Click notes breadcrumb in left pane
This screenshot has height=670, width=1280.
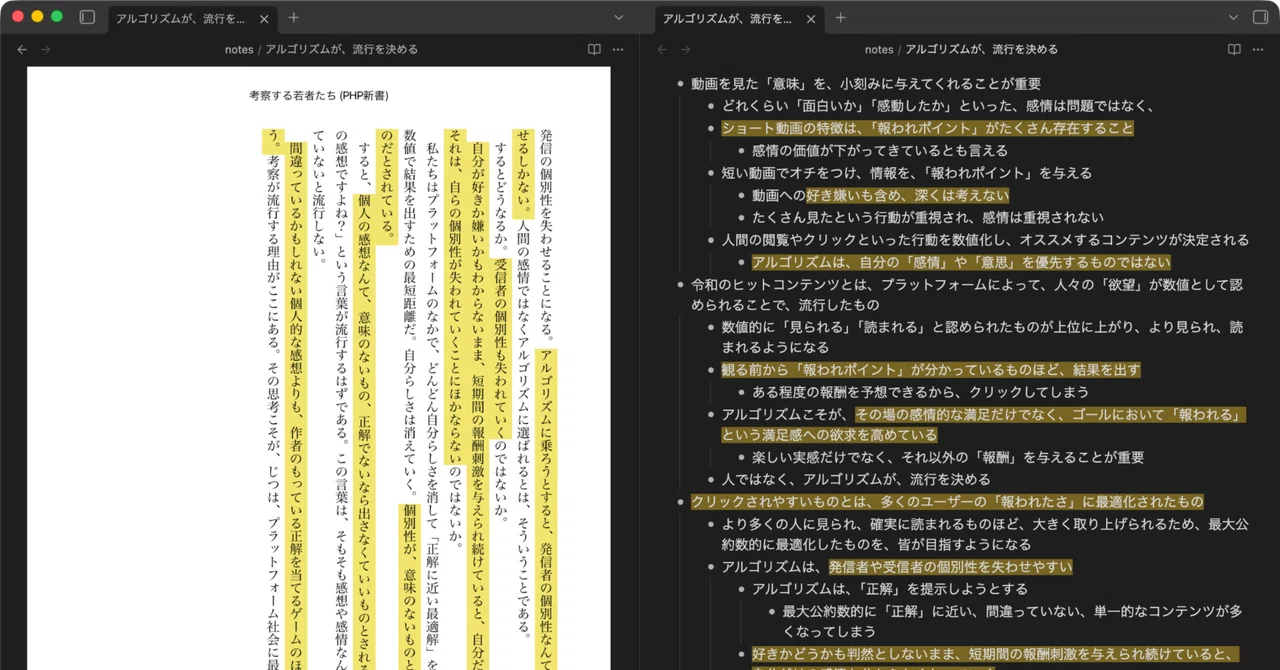pos(239,49)
